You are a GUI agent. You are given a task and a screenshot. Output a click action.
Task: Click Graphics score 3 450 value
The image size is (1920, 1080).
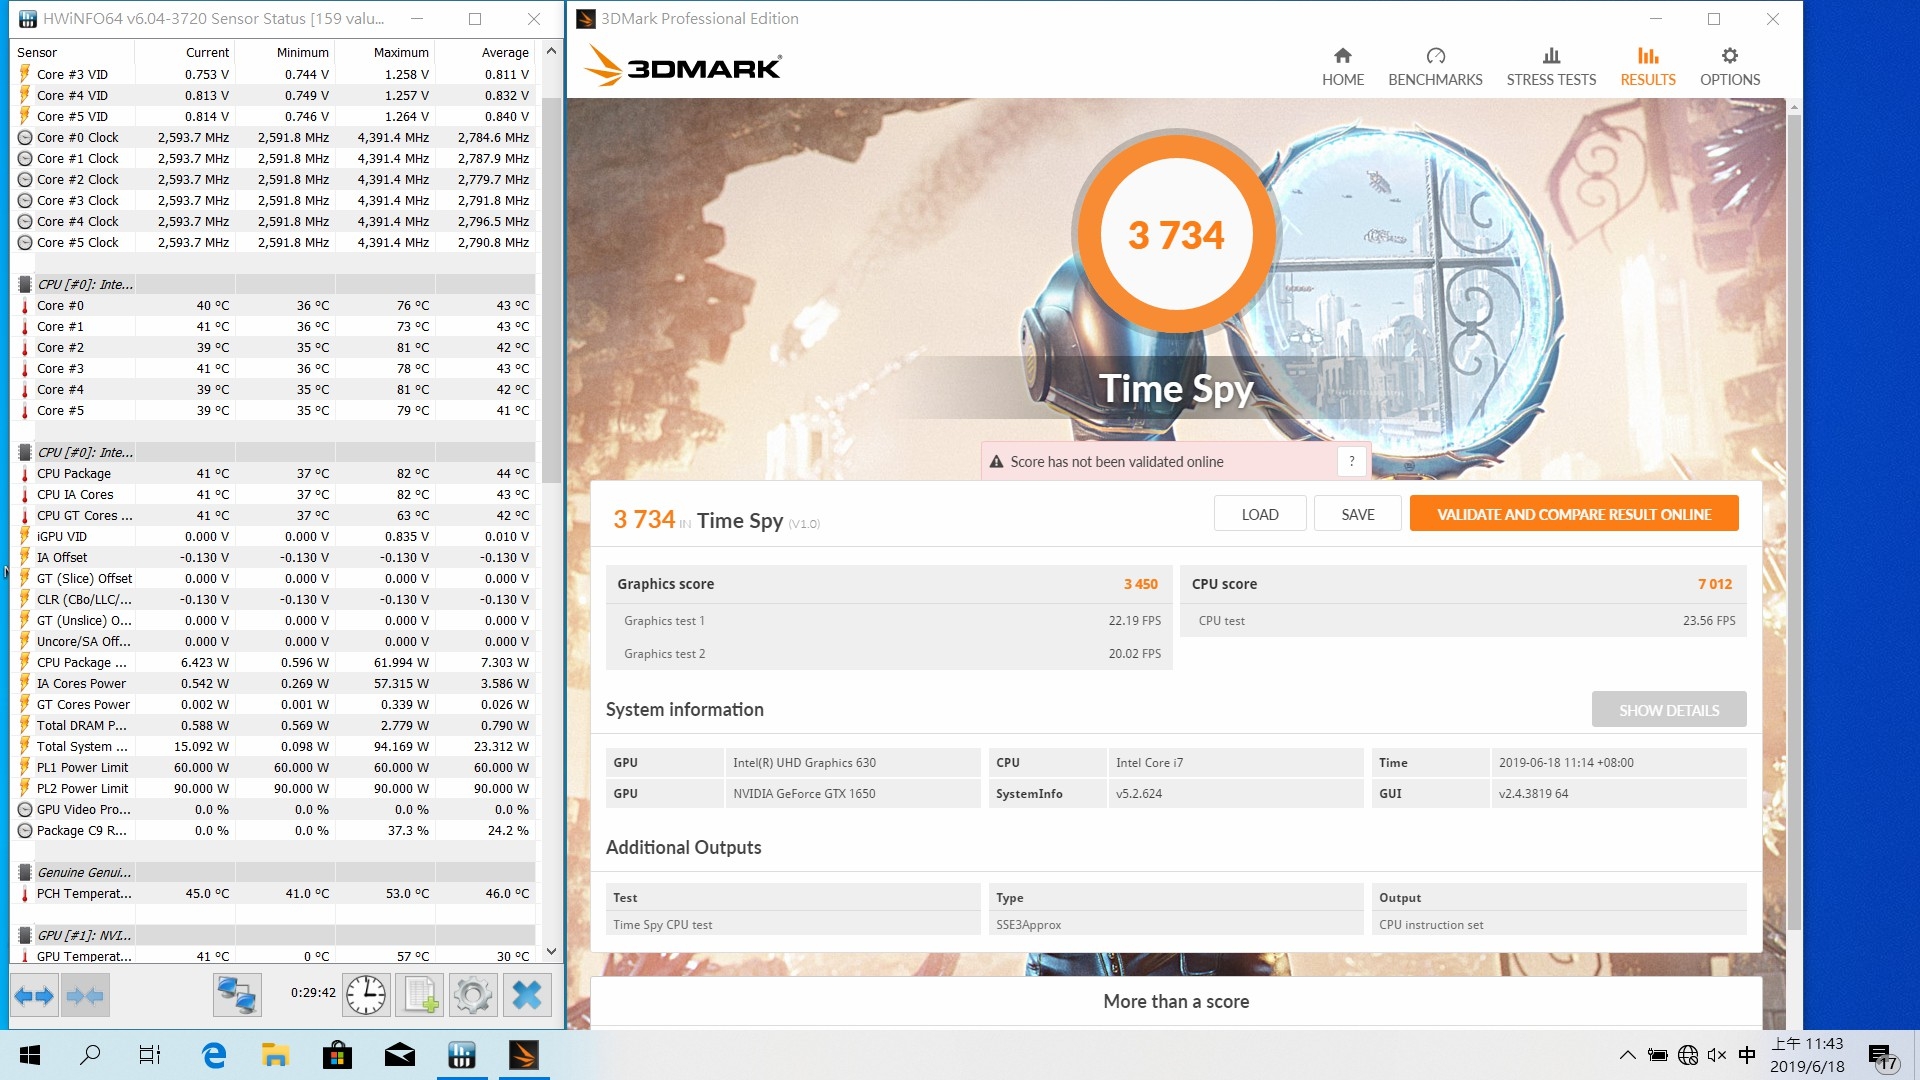(1140, 584)
